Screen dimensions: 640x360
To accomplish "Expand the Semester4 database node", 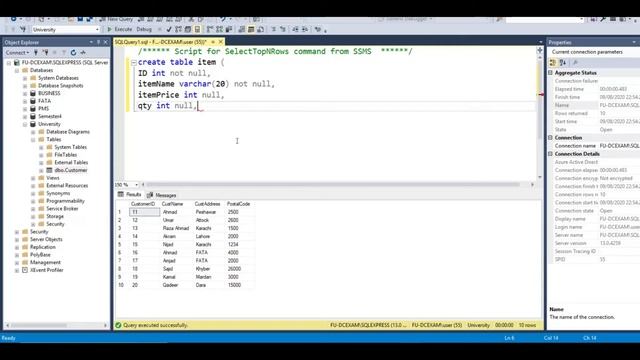I will (25, 116).
